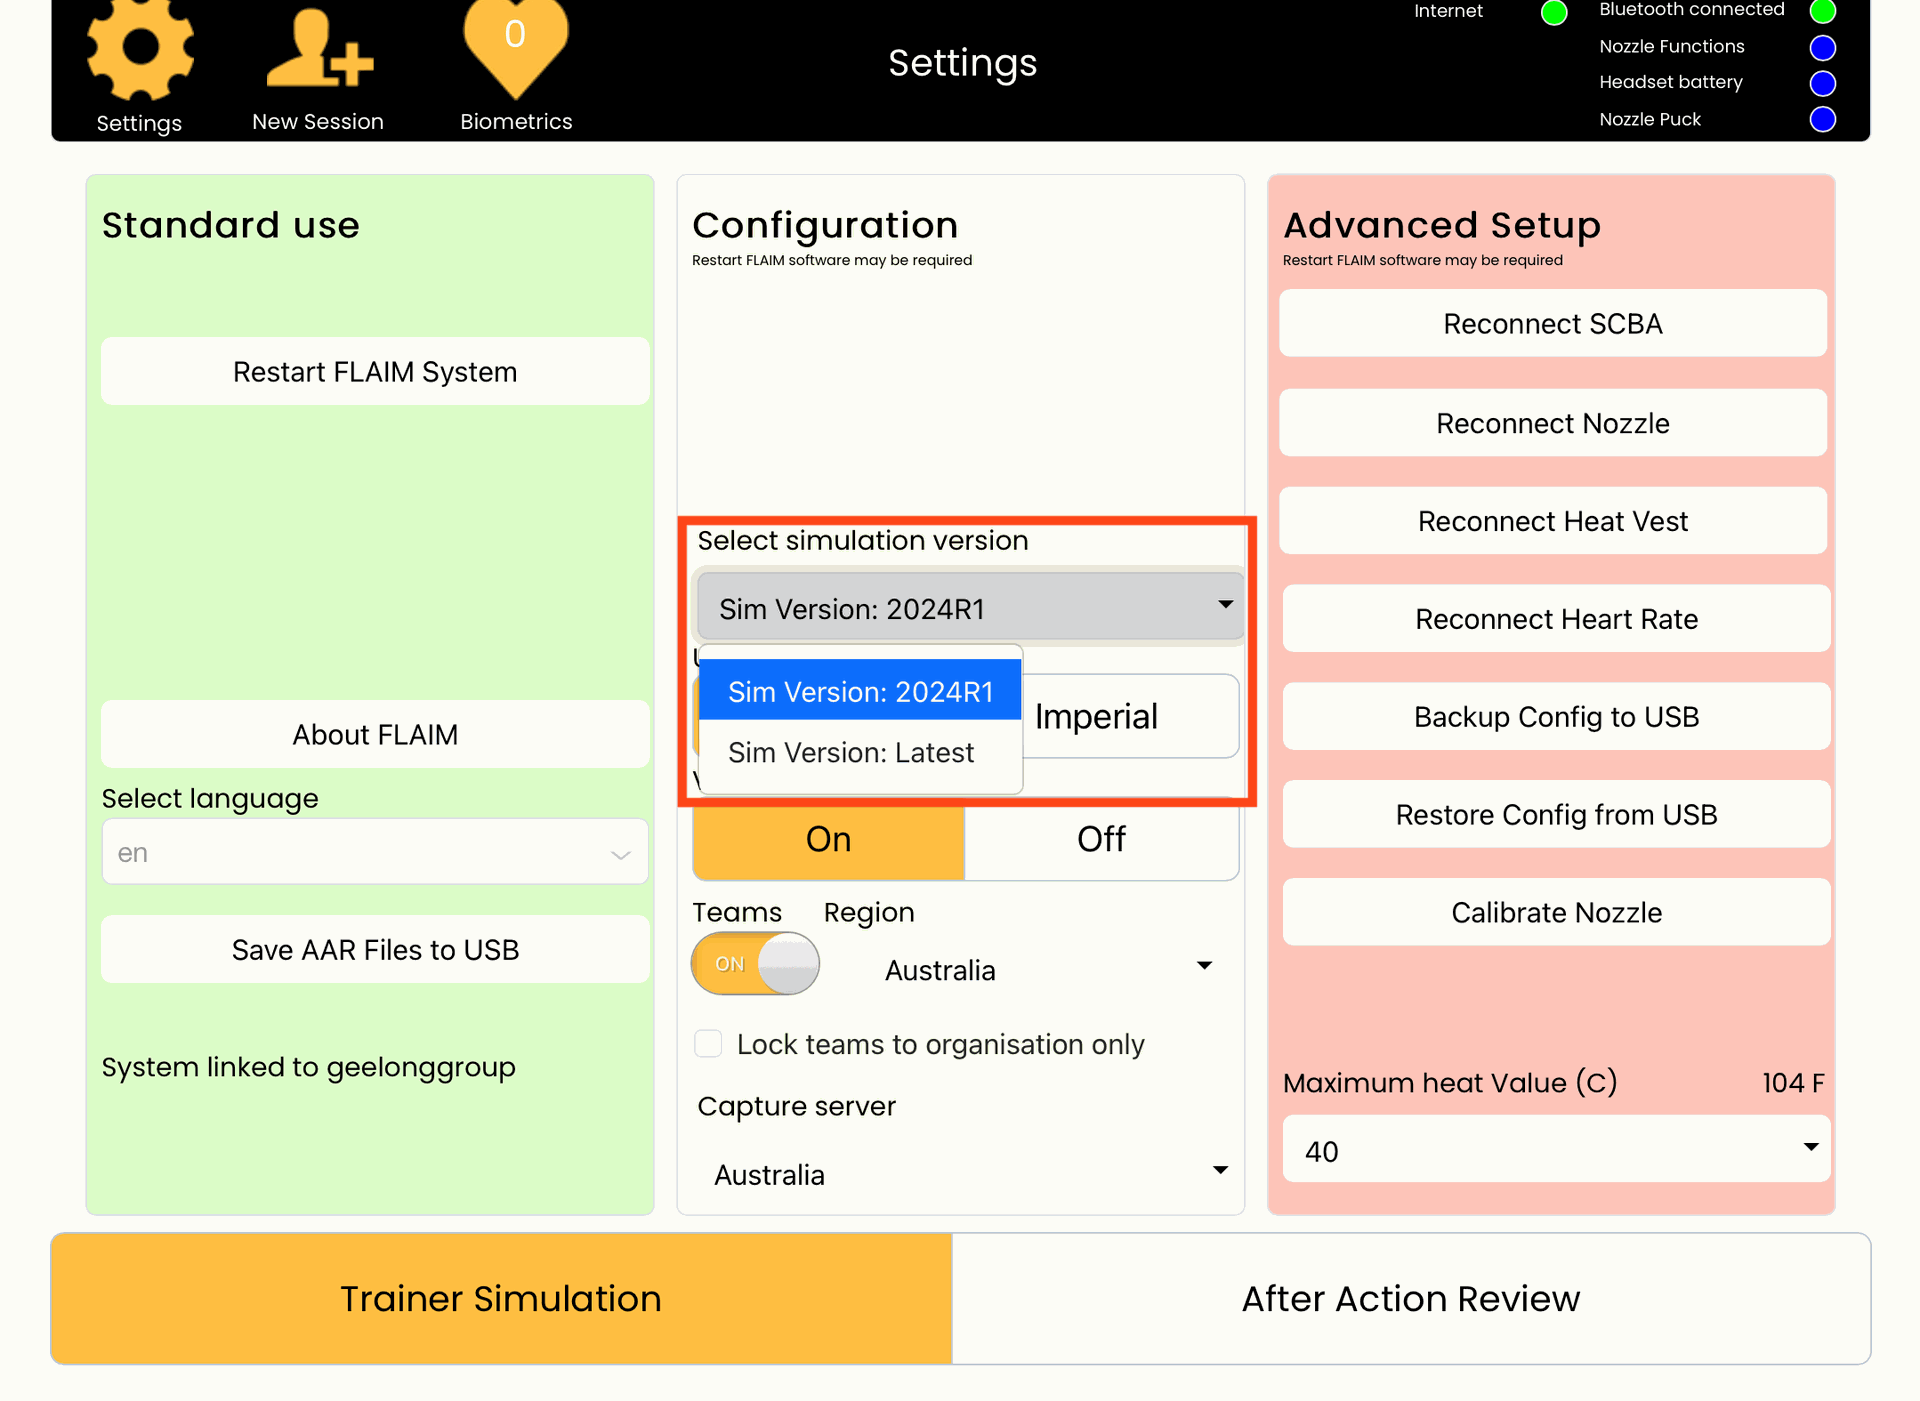Click Restart FLAIM System button
The height and width of the screenshot is (1401, 1920).
tap(375, 372)
